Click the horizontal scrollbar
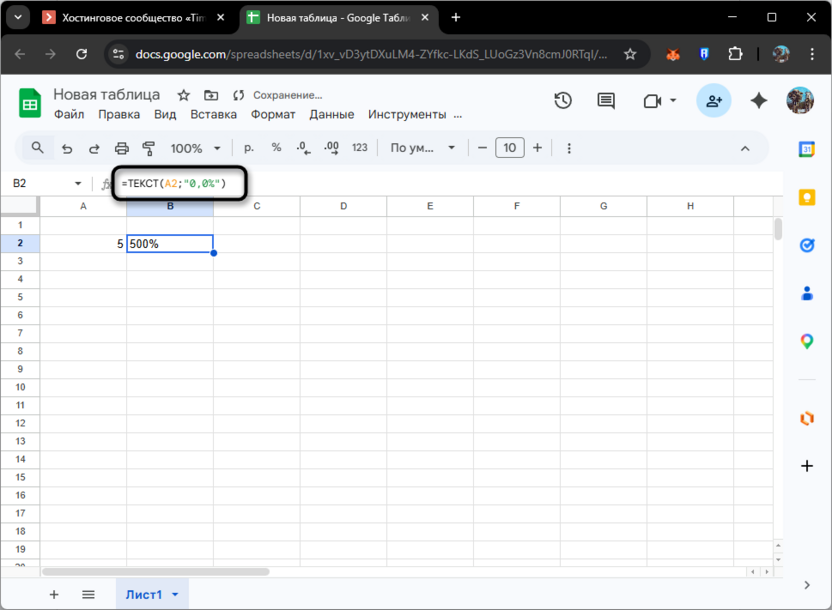 coord(155,572)
